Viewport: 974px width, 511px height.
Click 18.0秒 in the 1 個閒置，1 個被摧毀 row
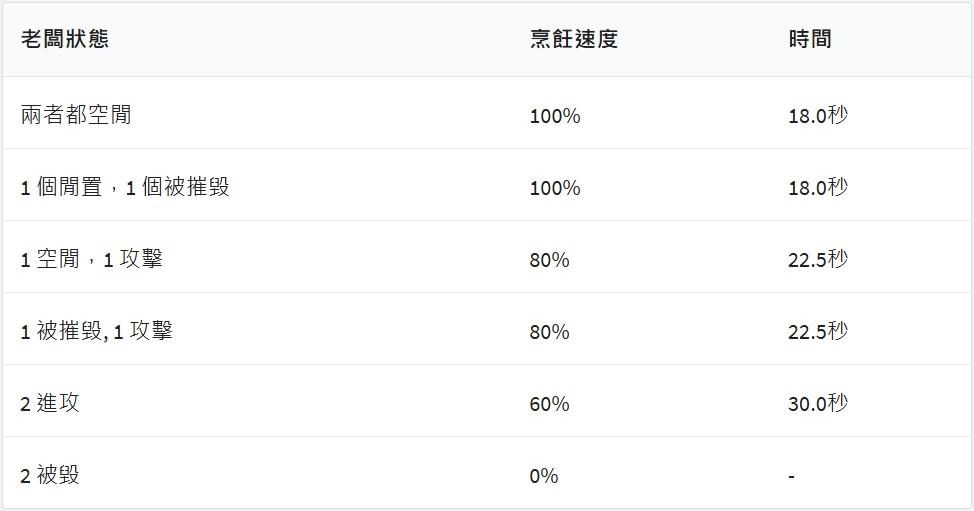[817, 188]
